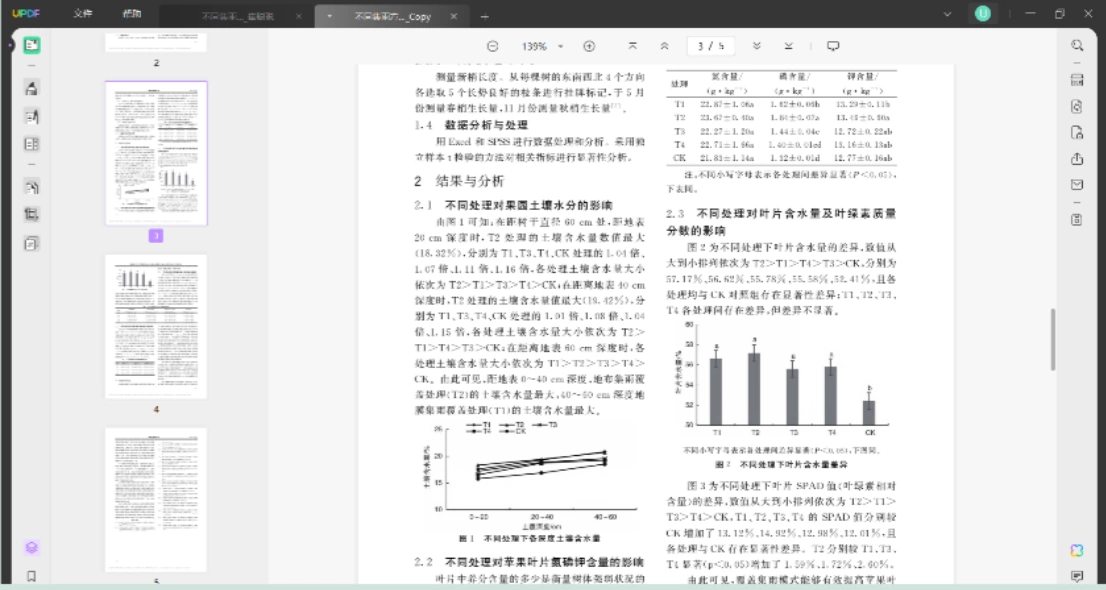Select the Comment highlighter tool
Screen dimensions: 1106x590
(31, 88)
